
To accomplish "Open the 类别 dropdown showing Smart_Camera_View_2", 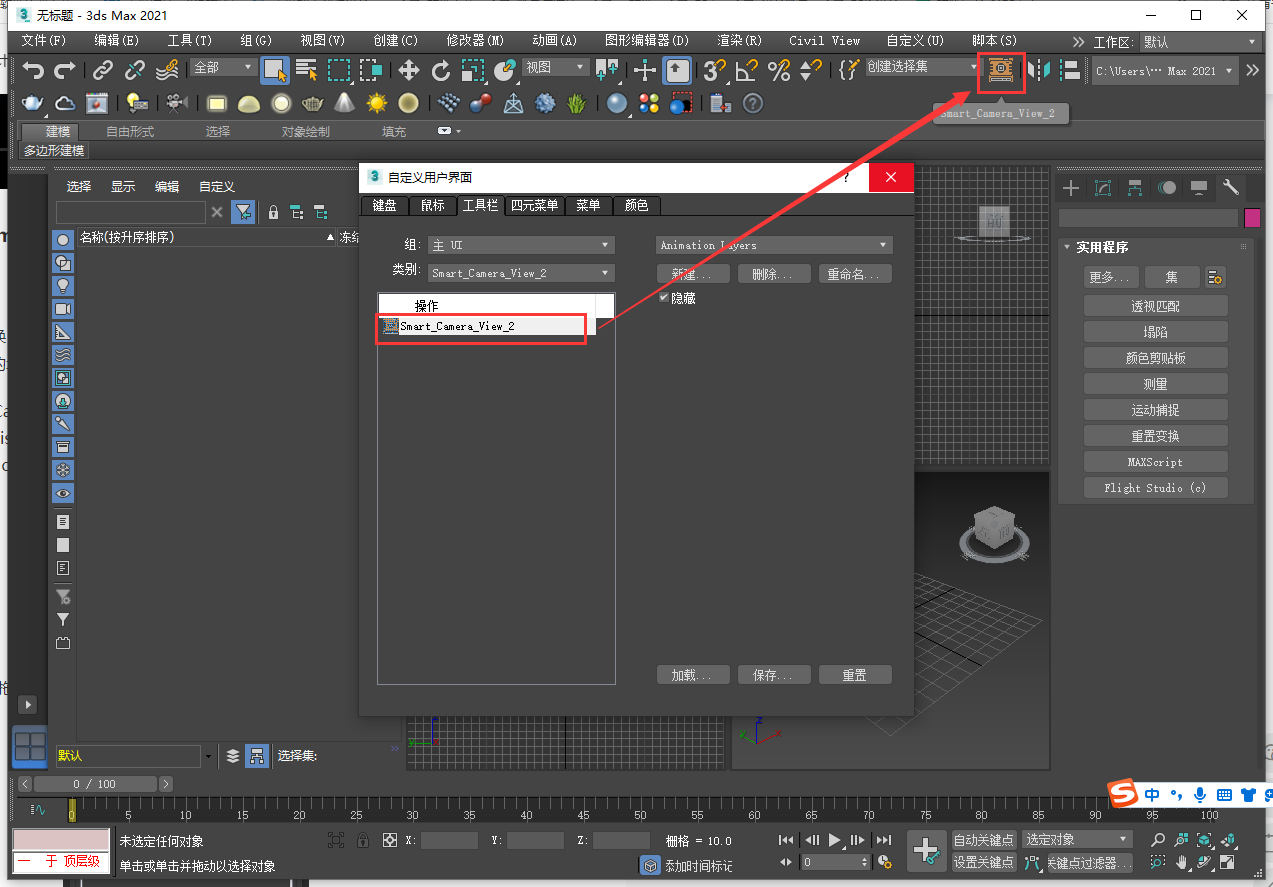I will [x=521, y=273].
